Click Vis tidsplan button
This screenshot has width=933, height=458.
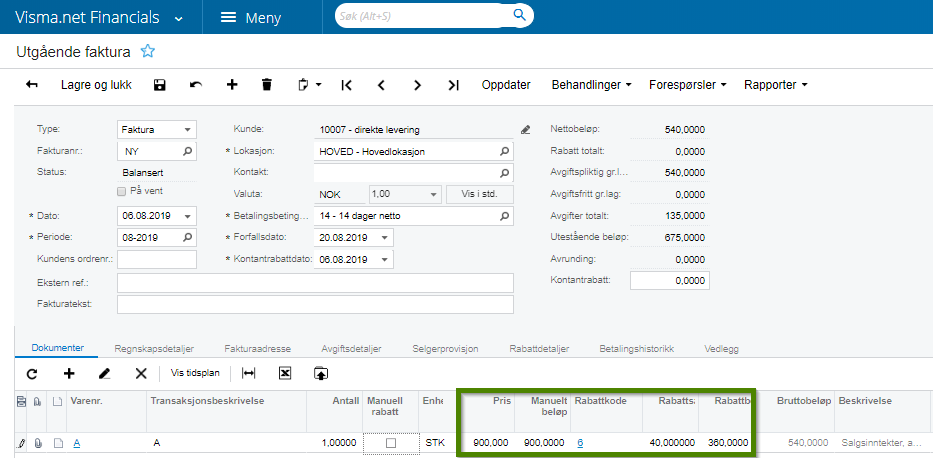pyautogui.click(x=195, y=374)
